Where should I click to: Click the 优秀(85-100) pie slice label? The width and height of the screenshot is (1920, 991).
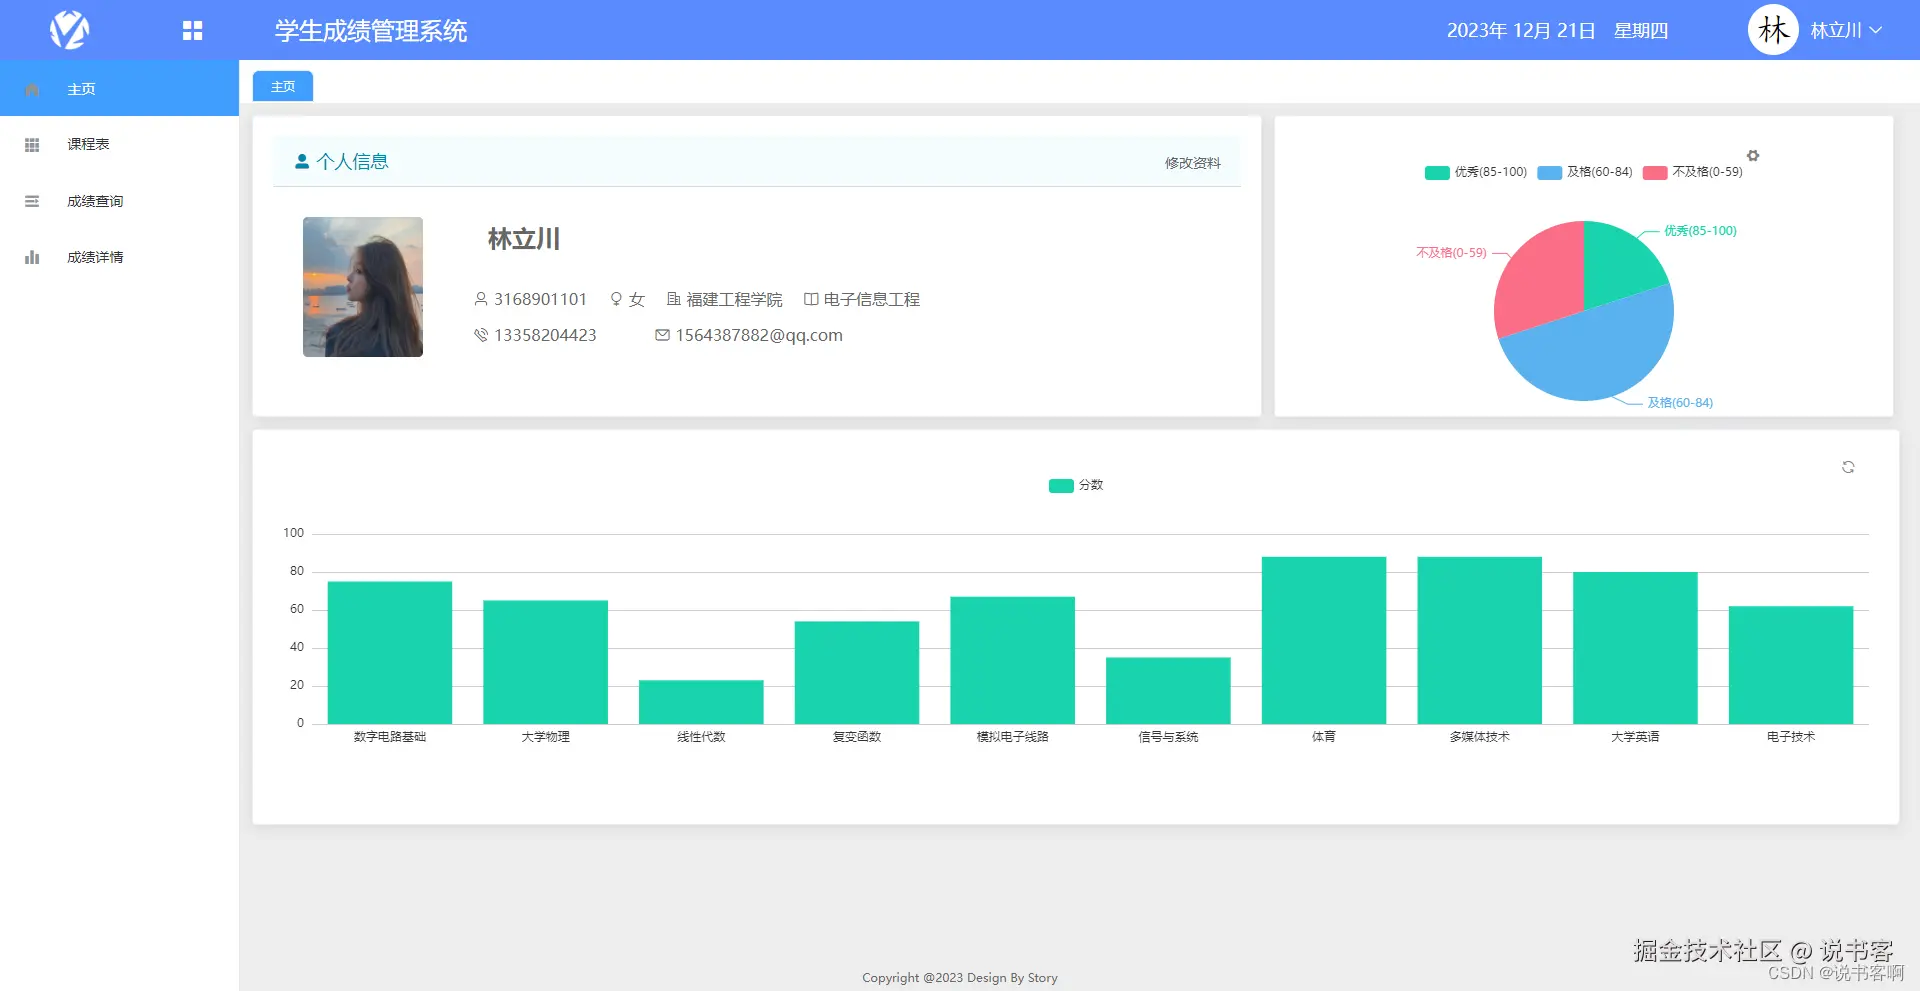click(1700, 231)
